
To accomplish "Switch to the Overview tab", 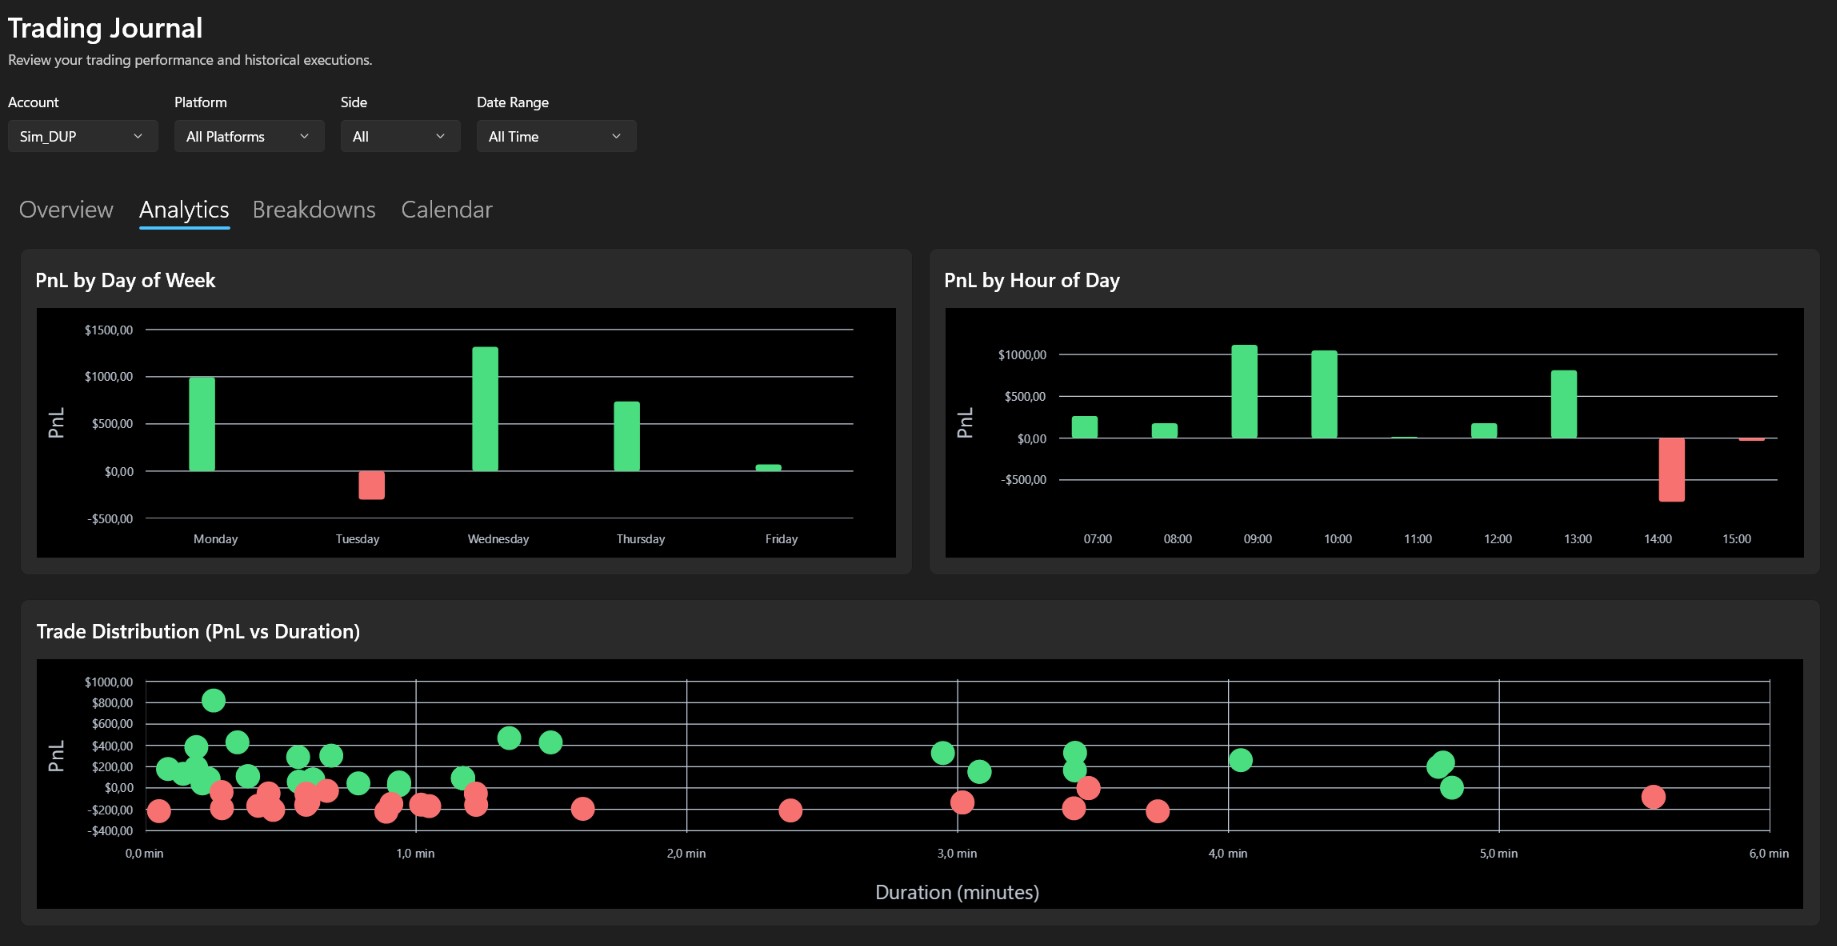I will [x=66, y=210].
